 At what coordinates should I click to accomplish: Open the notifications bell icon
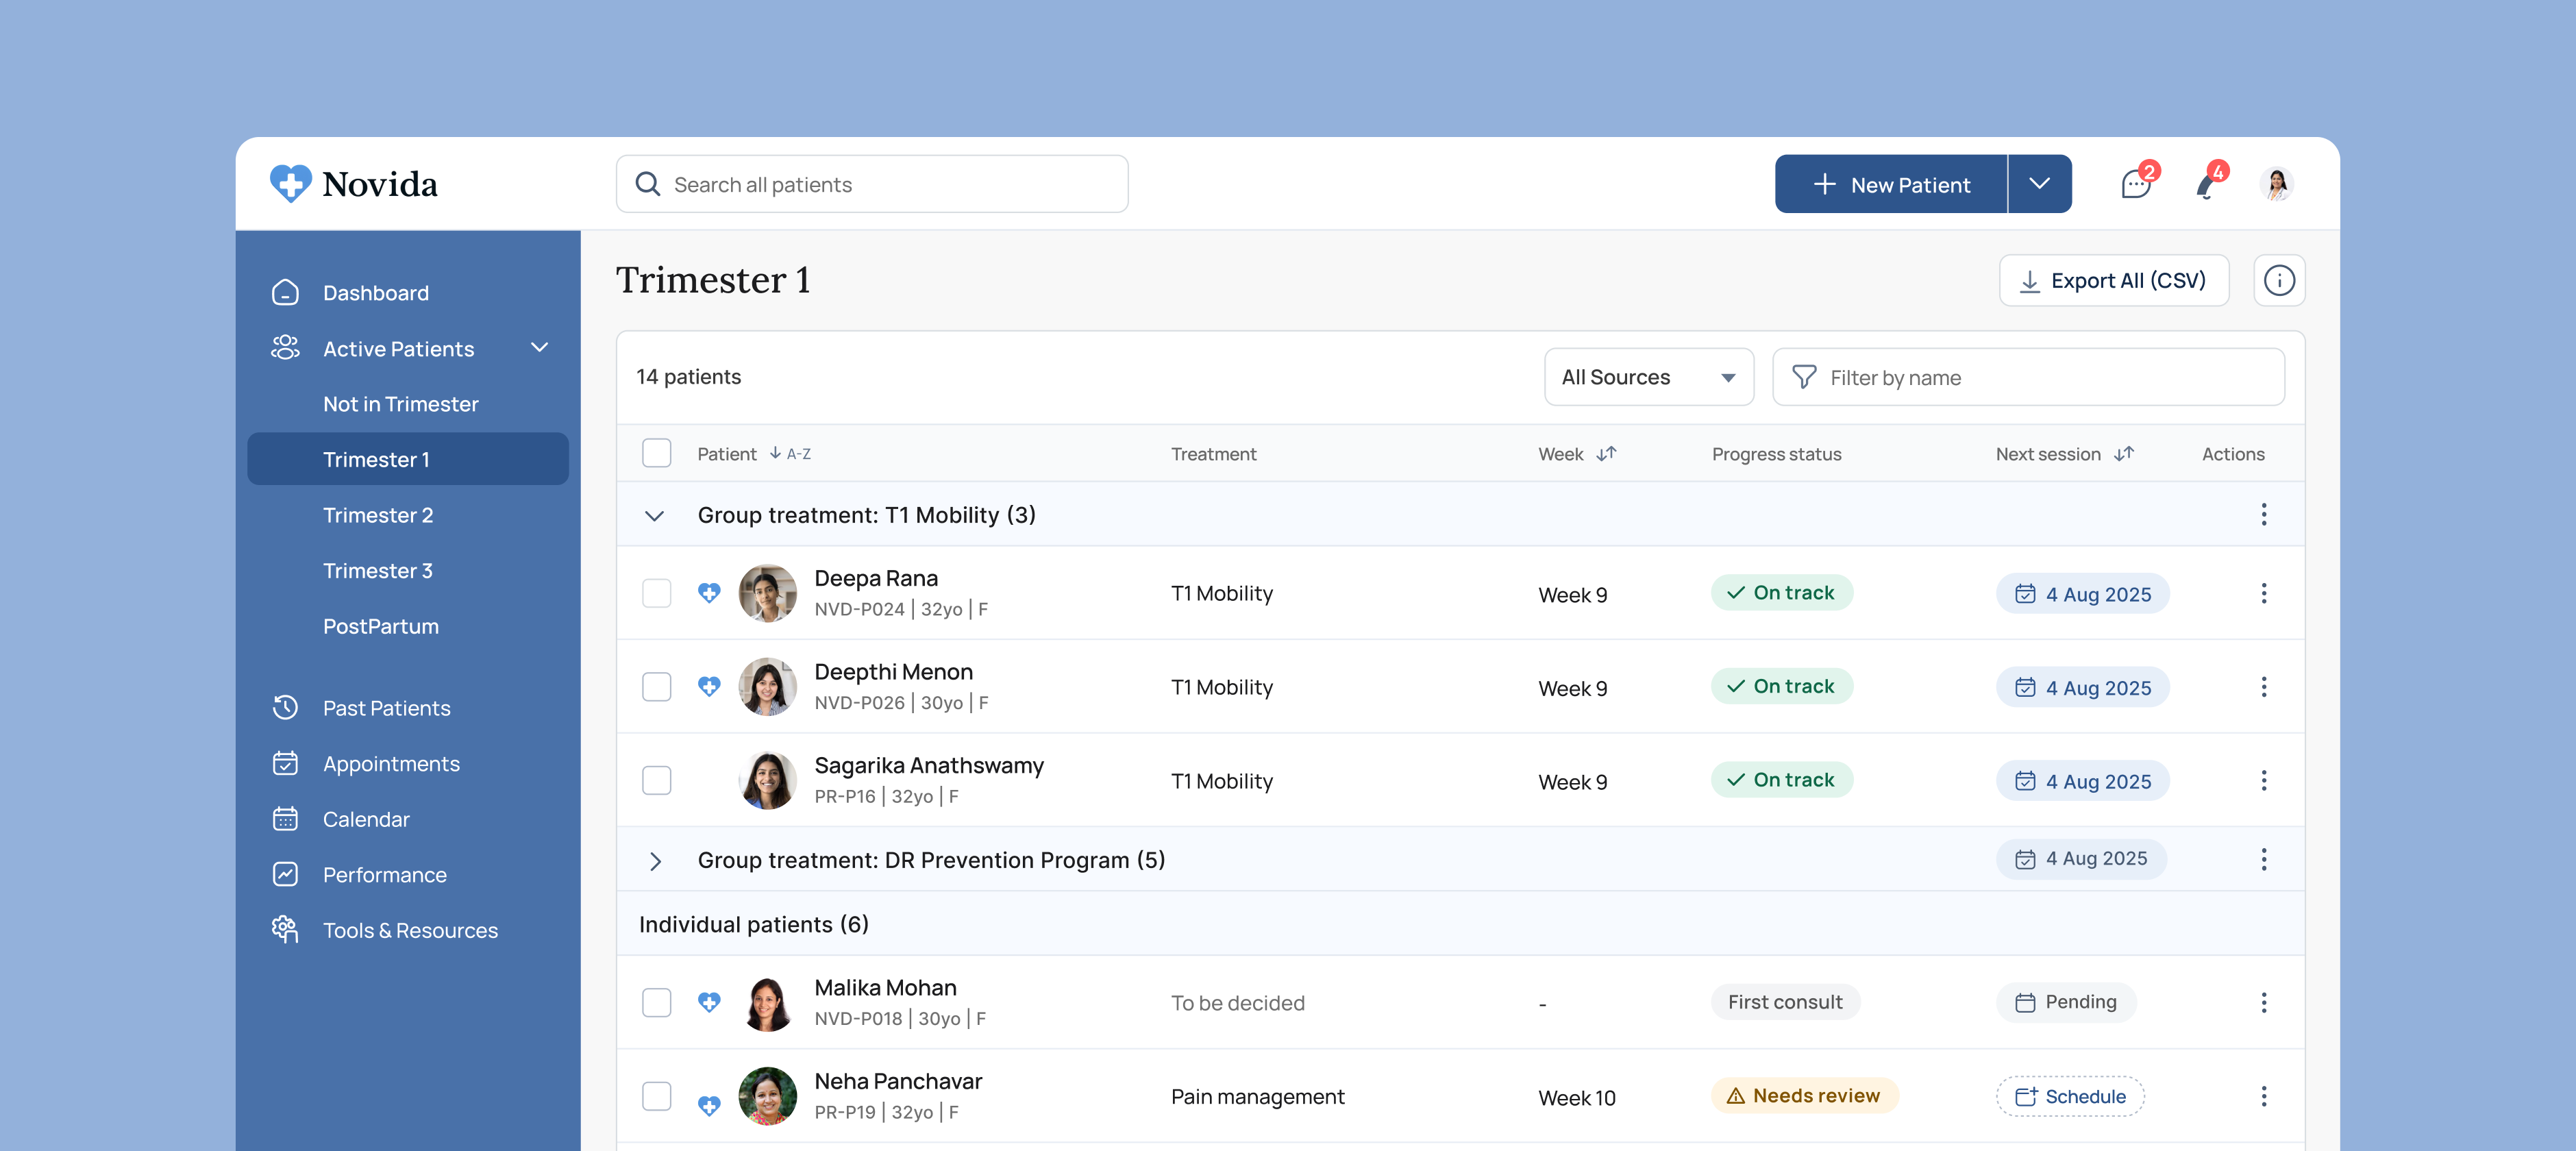pos(2206,185)
